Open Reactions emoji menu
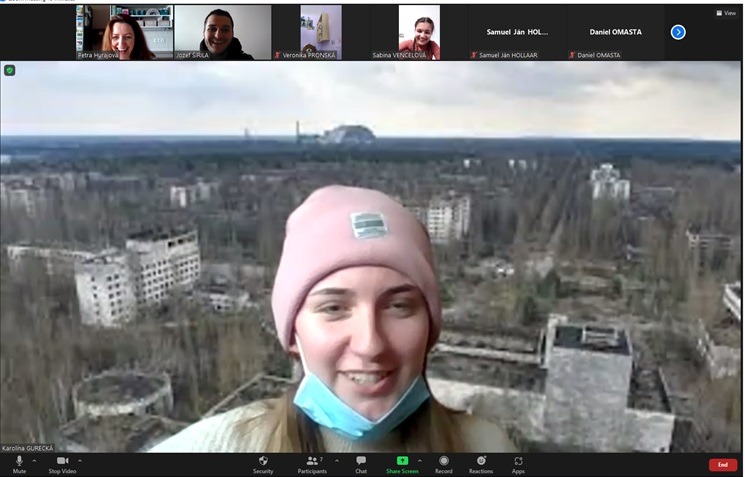 click(481, 464)
